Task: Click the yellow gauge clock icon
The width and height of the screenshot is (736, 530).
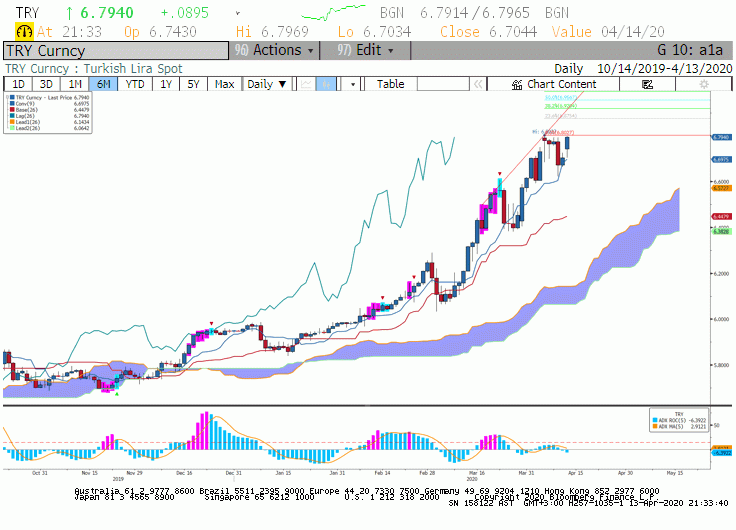Action: click(24, 31)
